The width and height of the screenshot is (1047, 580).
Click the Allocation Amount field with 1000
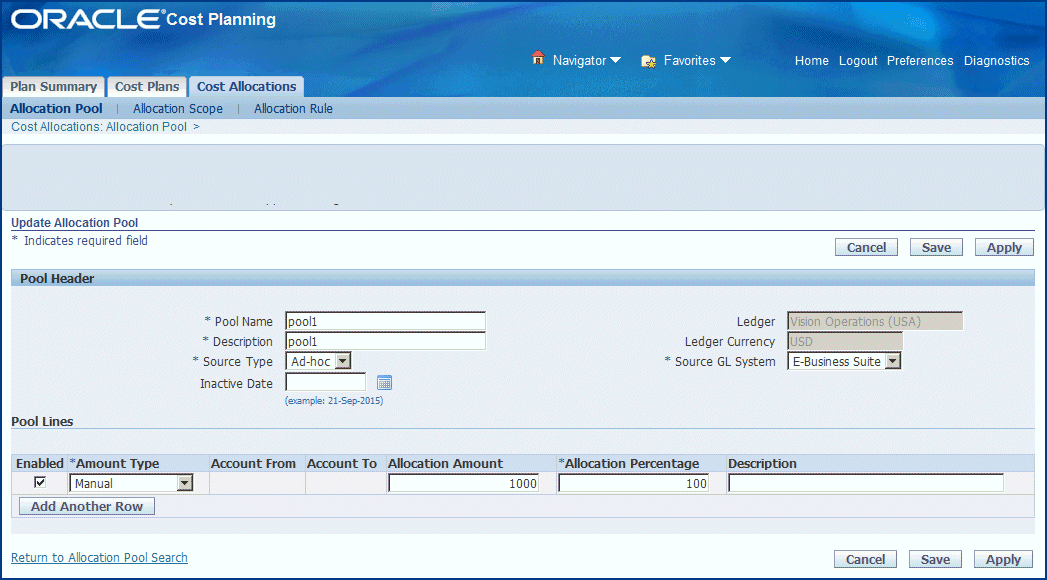tap(463, 483)
